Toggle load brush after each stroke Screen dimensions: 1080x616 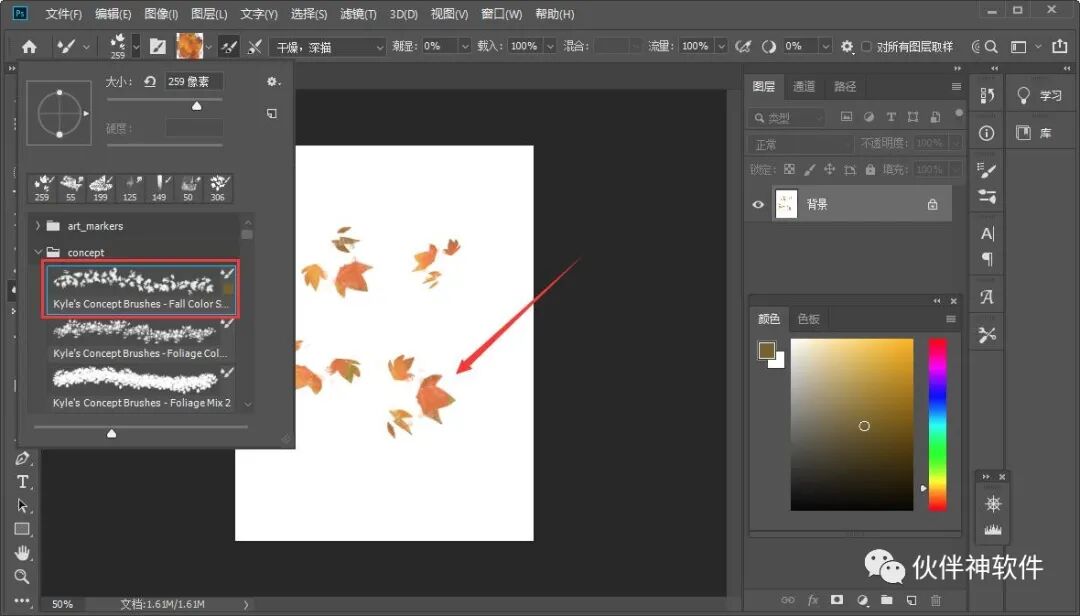(x=228, y=47)
